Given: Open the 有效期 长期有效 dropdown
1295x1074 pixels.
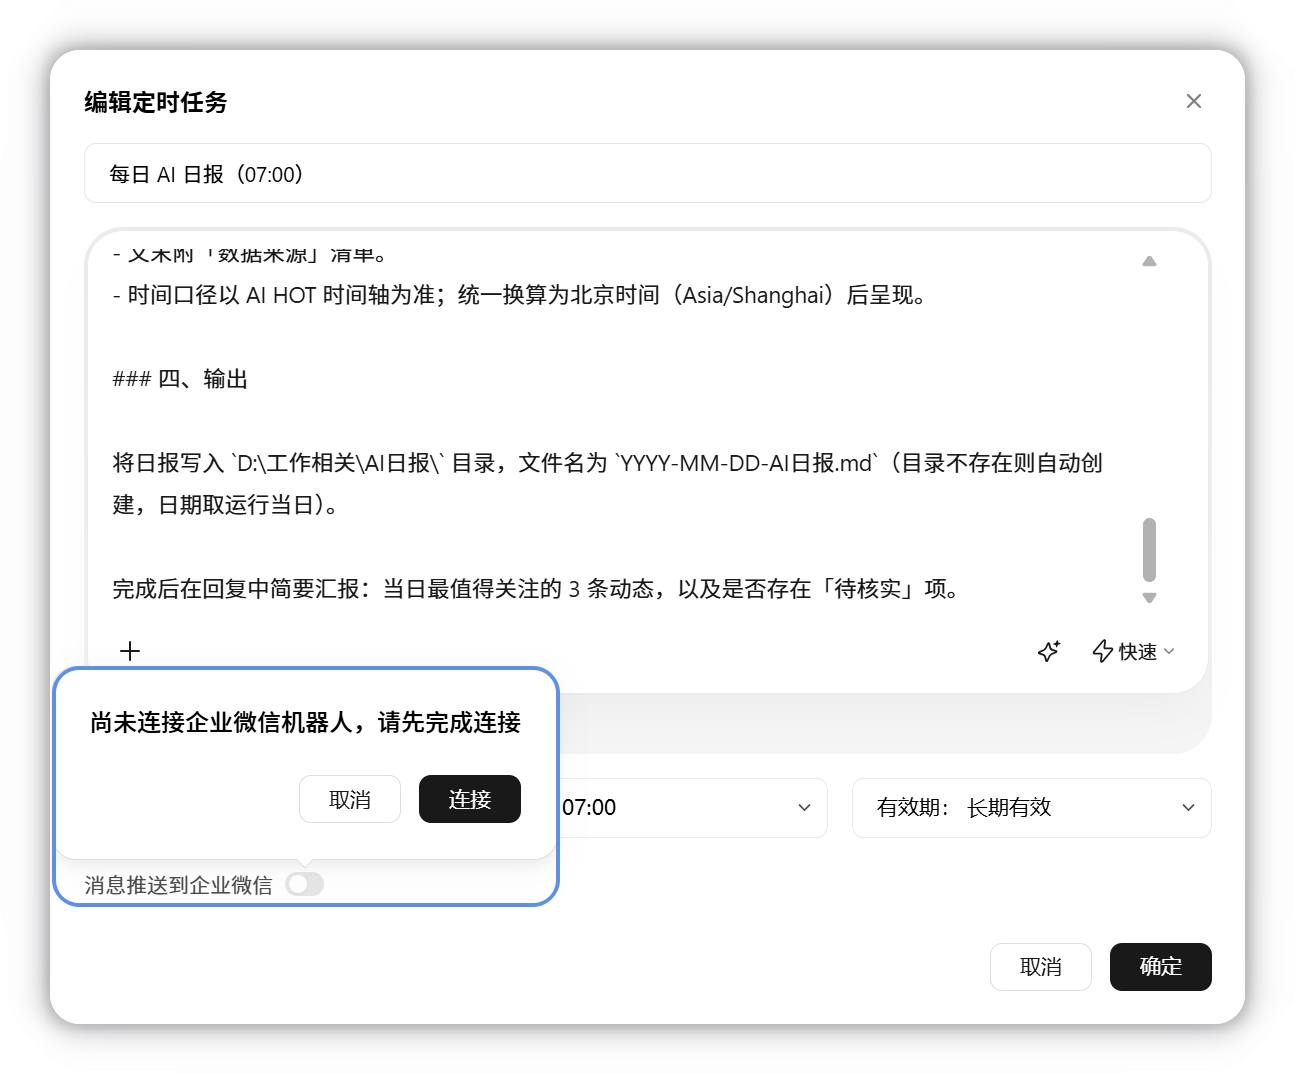Looking at the screenshot, I should (x=1031, y=807).
